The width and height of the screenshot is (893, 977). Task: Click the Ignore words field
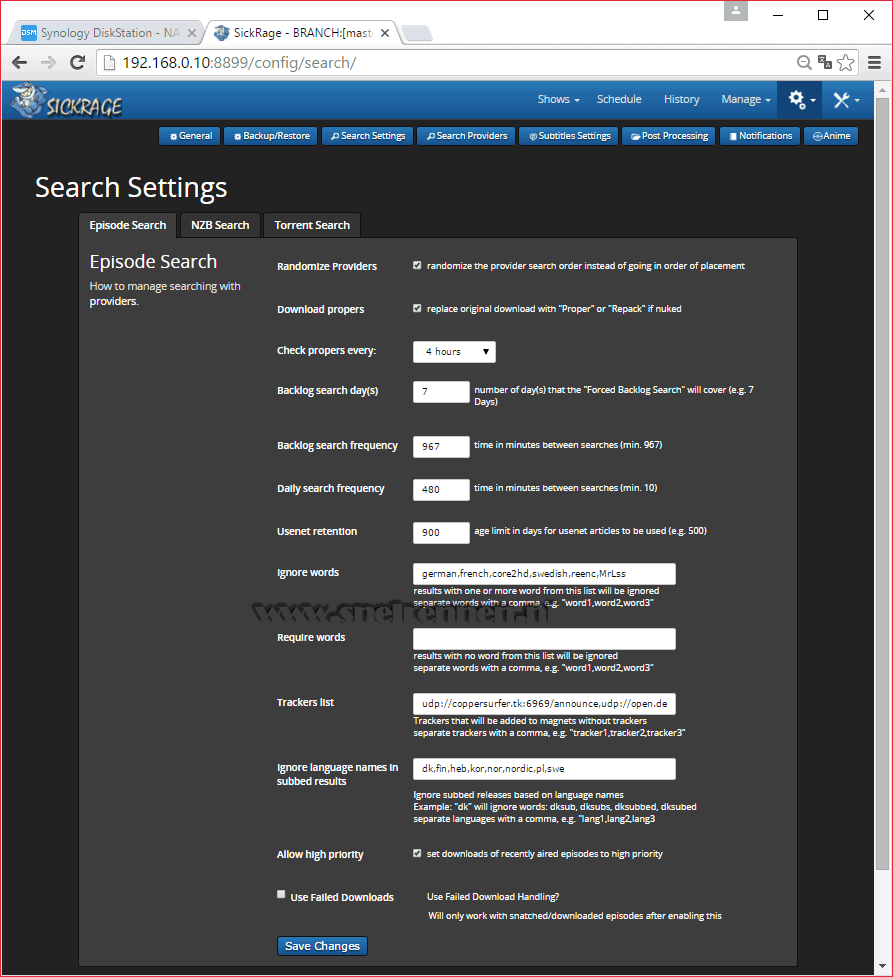(x=544, y=574)
